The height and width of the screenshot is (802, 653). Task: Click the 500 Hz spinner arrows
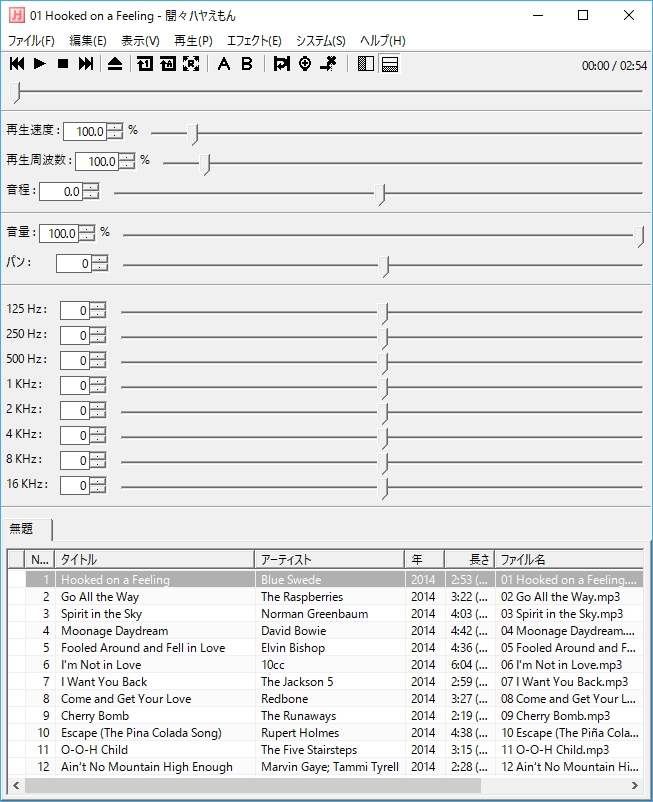[98, 361]
